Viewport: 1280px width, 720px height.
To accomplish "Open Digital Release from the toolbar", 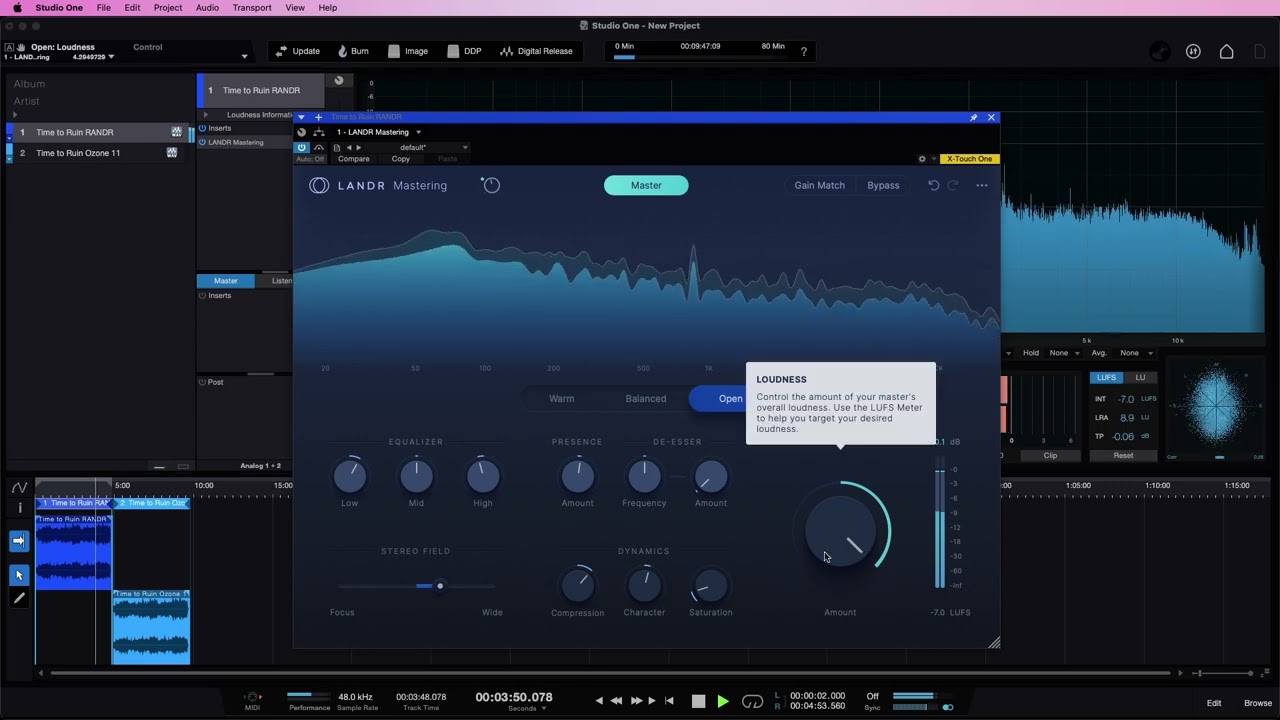I will [537, 51].
